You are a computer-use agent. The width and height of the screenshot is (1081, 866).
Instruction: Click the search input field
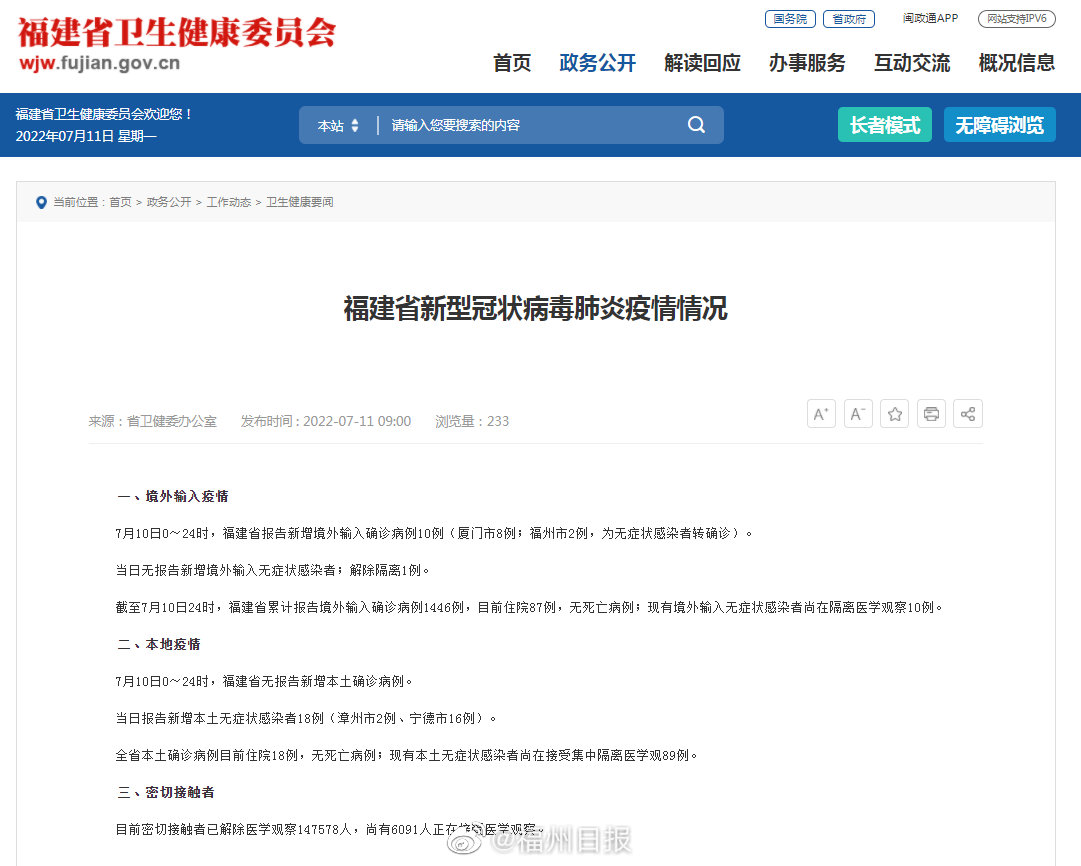530,126
